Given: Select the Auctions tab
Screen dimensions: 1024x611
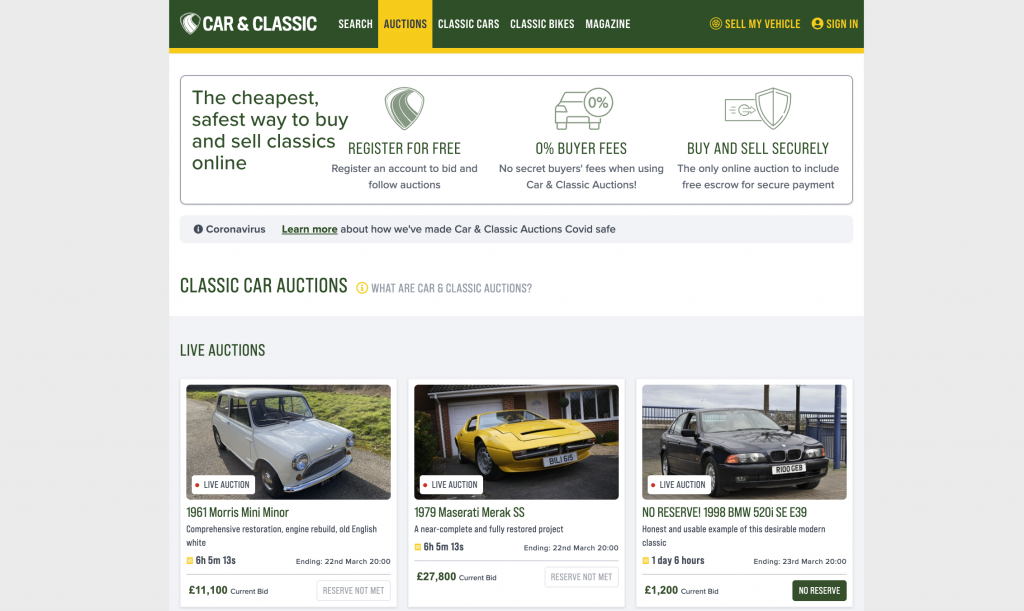Looking at the screenshot, I should point(405,24).
